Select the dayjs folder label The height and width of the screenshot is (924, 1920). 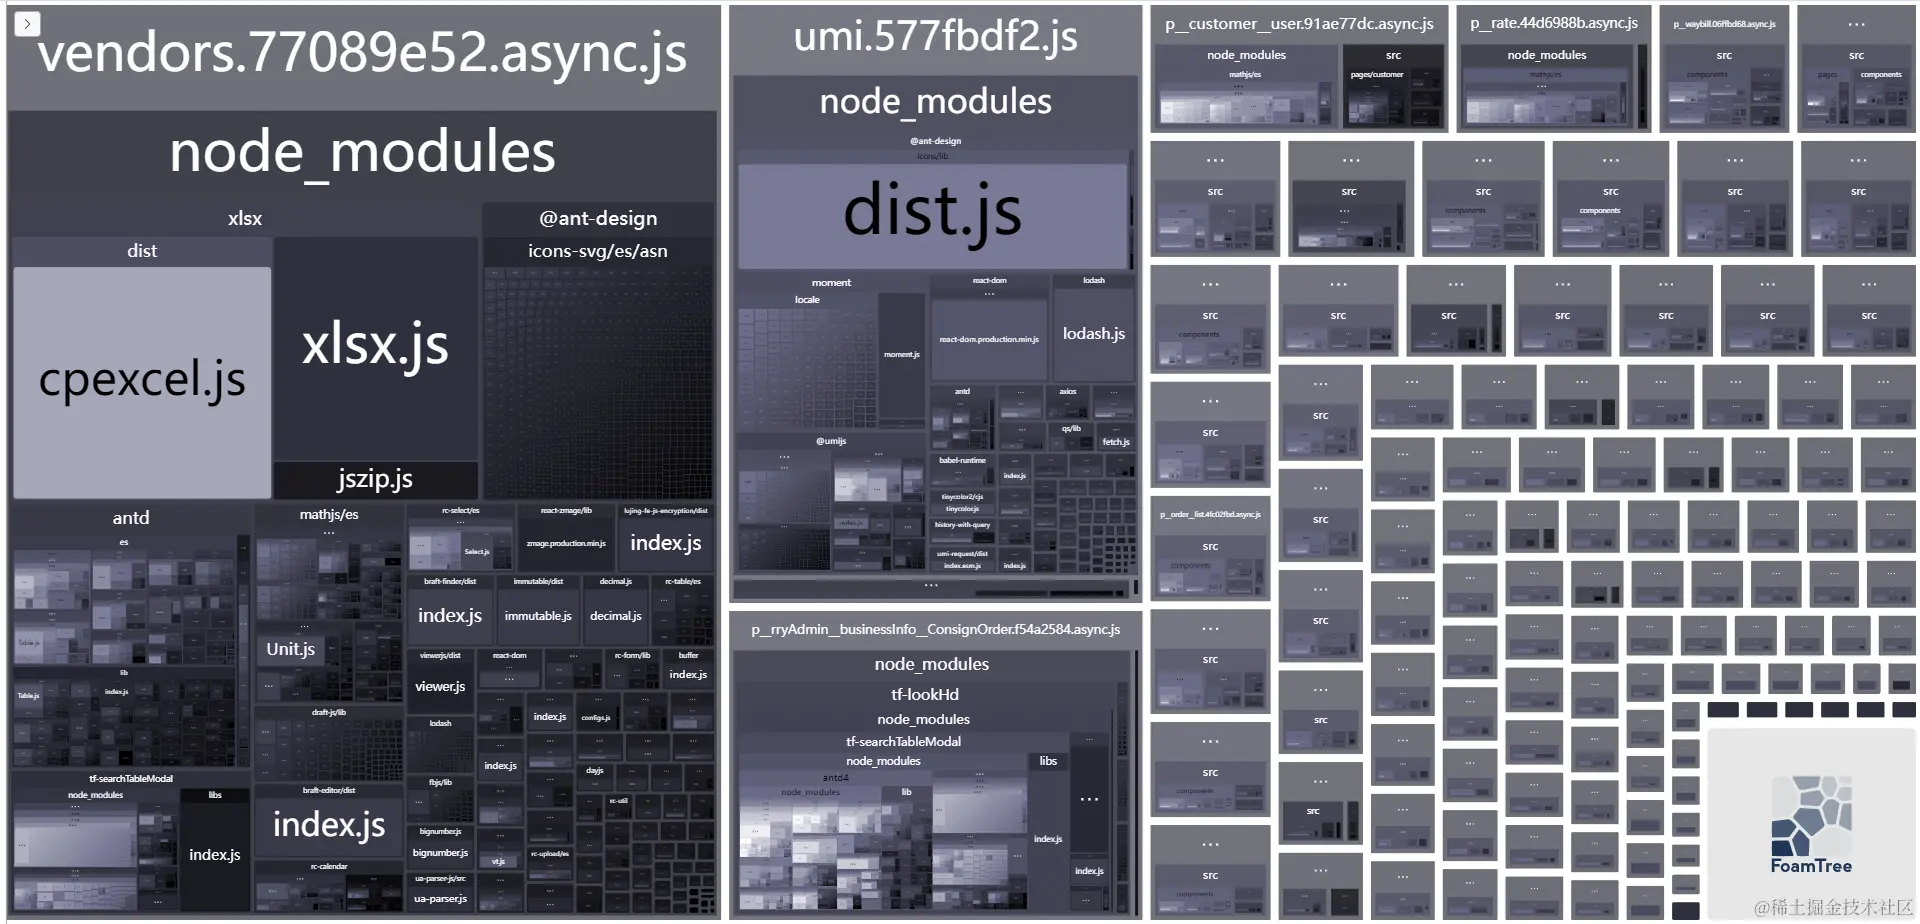[x=595, y=771]
